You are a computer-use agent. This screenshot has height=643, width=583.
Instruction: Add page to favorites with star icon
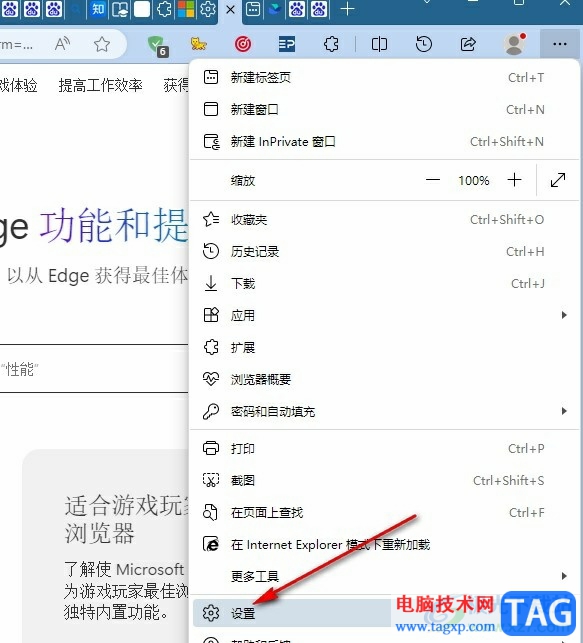tap(102, 44)
